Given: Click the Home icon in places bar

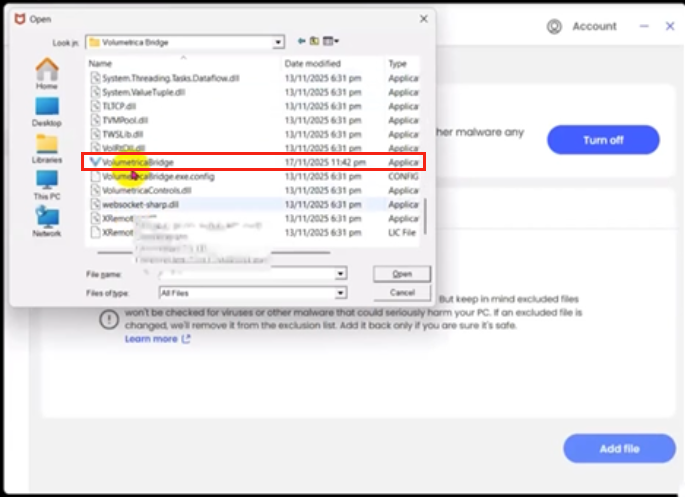Looking at the screenshot, I should [46, 72].
